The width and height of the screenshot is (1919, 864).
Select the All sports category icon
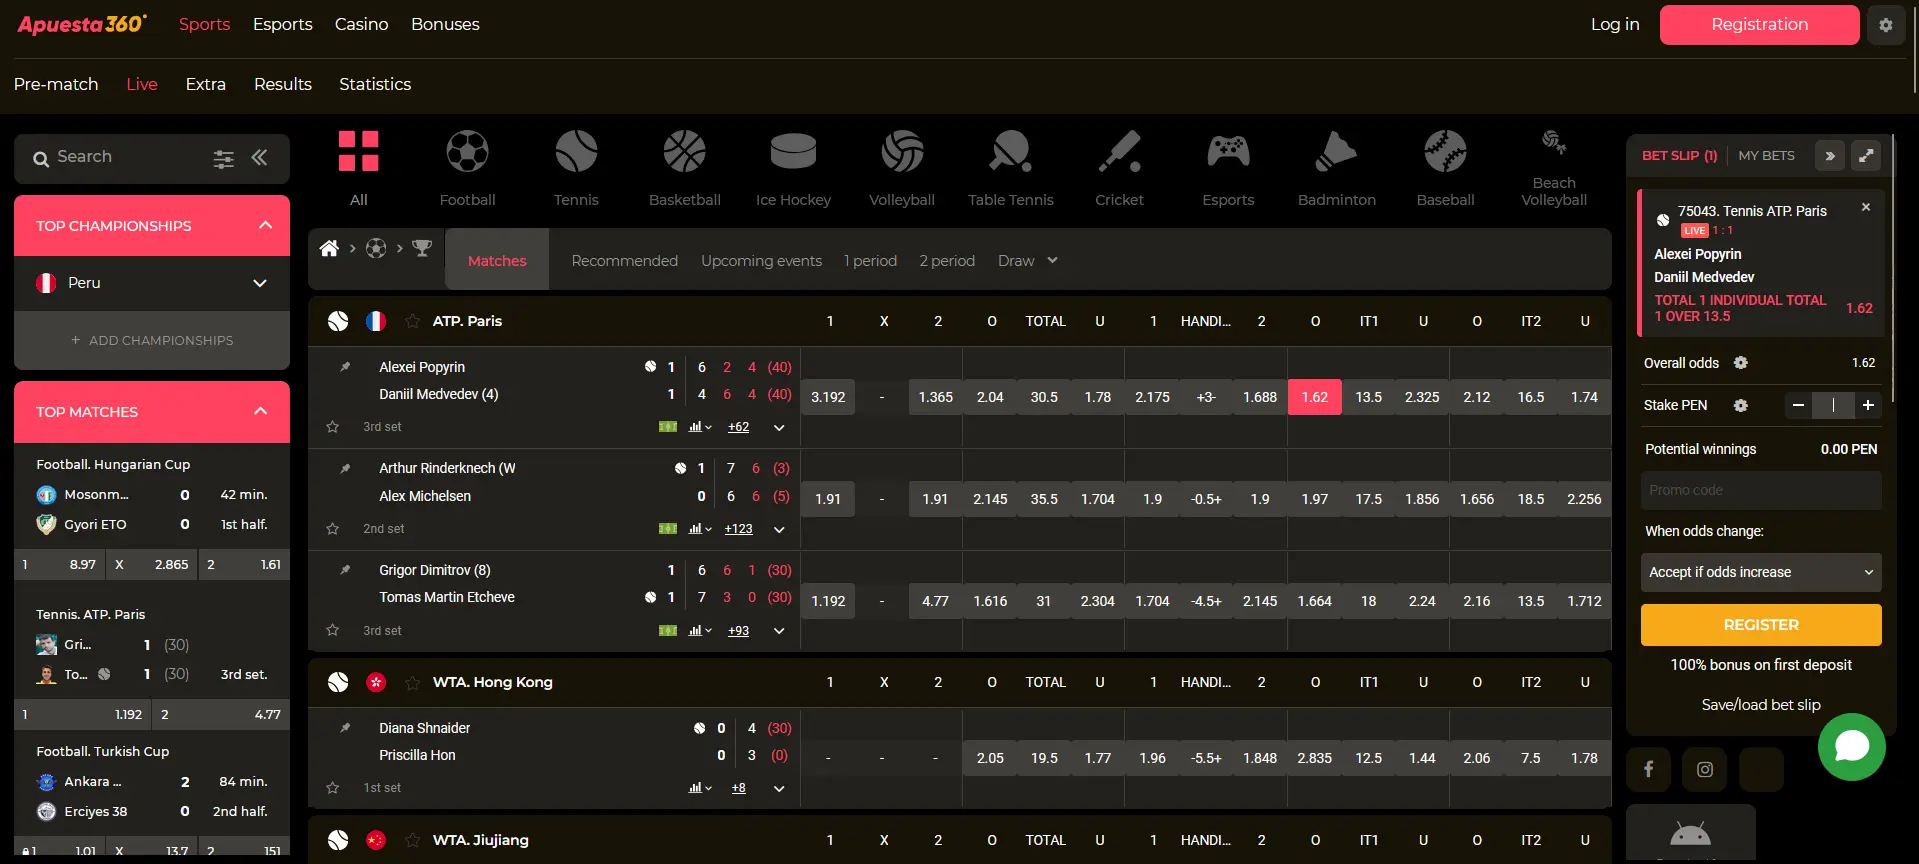point(358,151)
